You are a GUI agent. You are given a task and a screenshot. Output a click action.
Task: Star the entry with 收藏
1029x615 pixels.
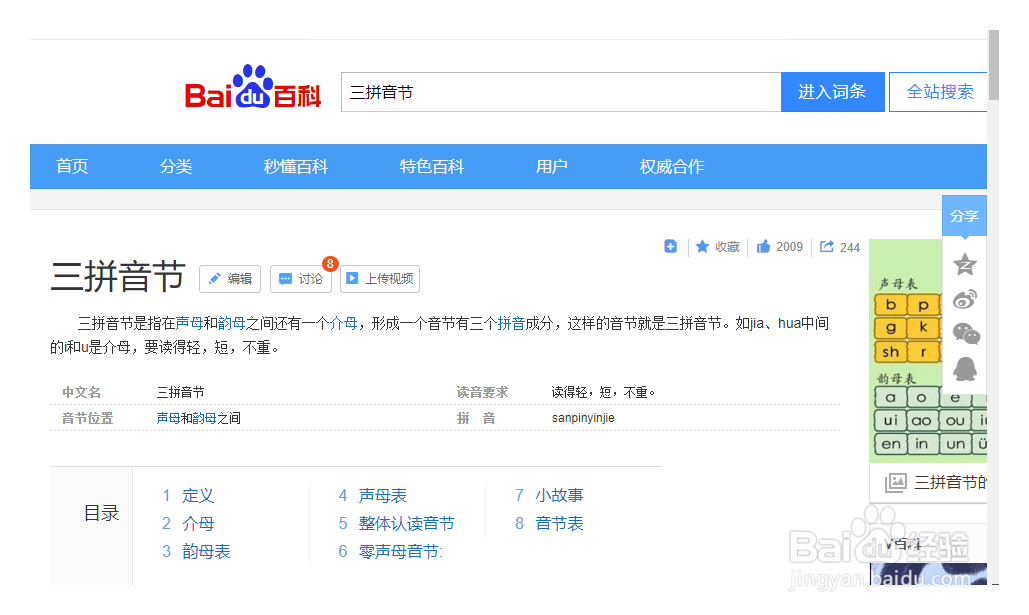click(x=717, y=246)
